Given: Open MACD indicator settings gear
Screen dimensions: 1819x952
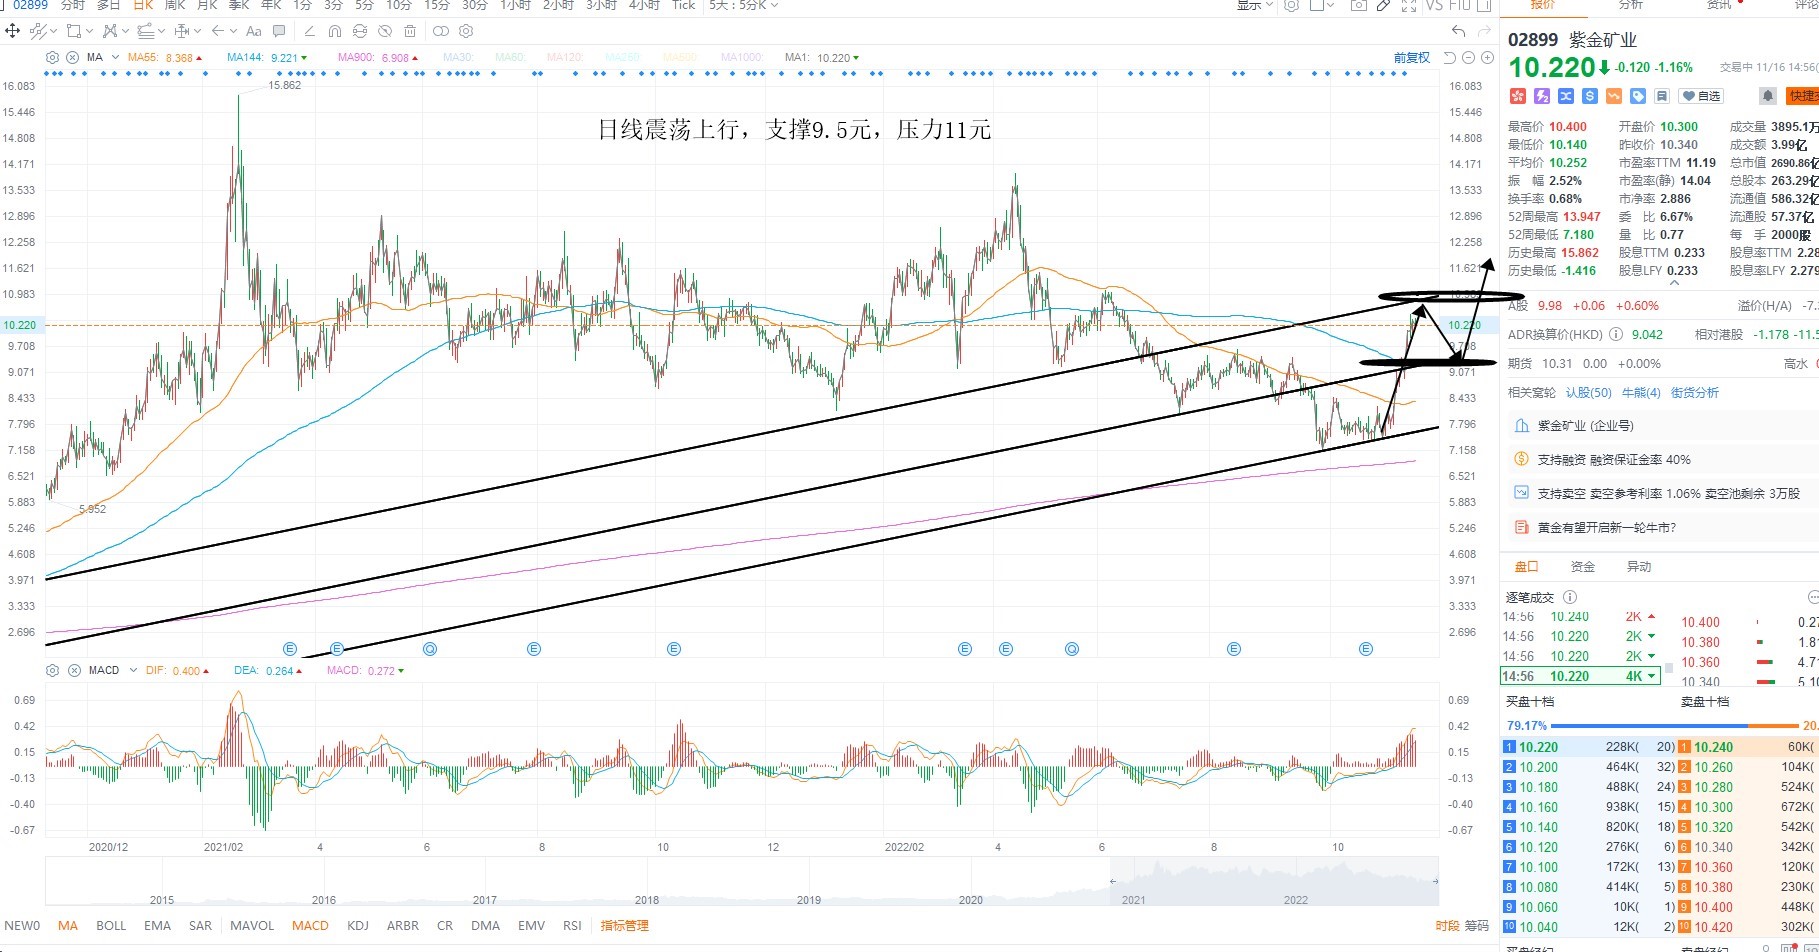Looking at the screenshot, I should tap(52, 670).
